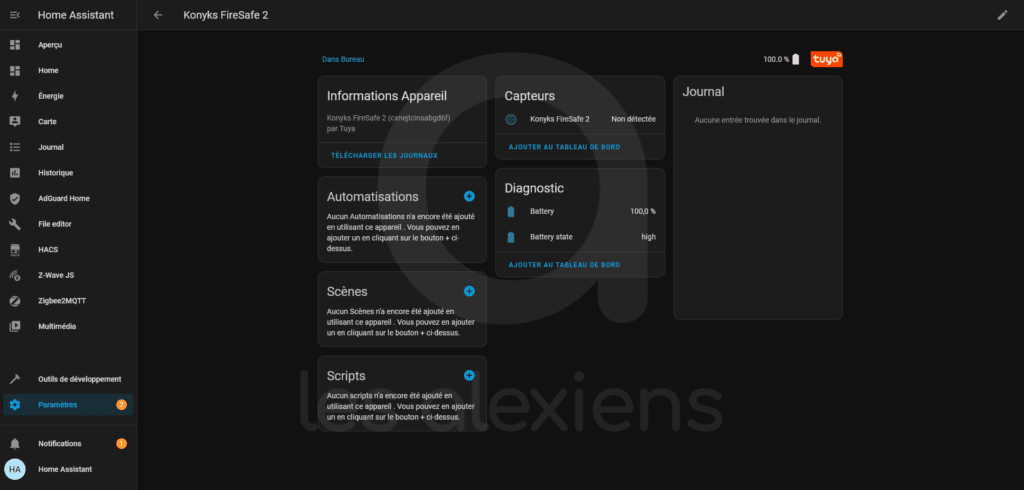Open Home Assistant user profile entry
The image size is (1024, 490).
coord(68,469)
